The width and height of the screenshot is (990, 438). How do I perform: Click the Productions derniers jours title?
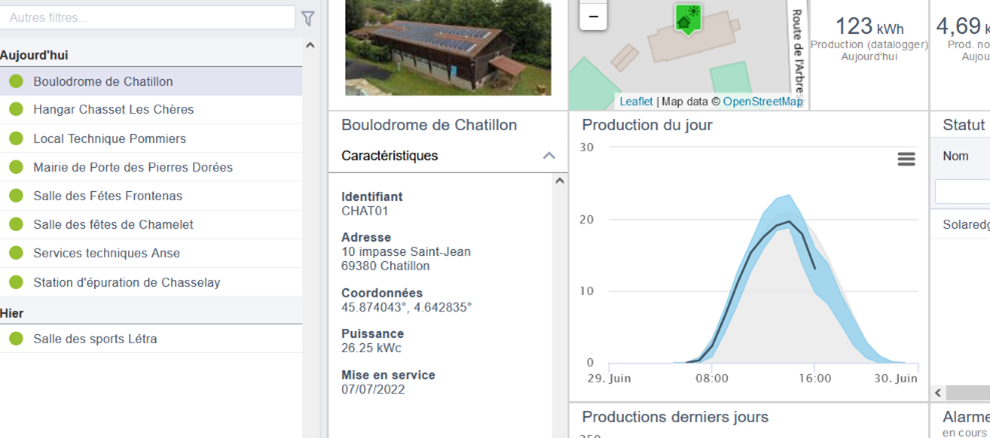coord(675,417)
